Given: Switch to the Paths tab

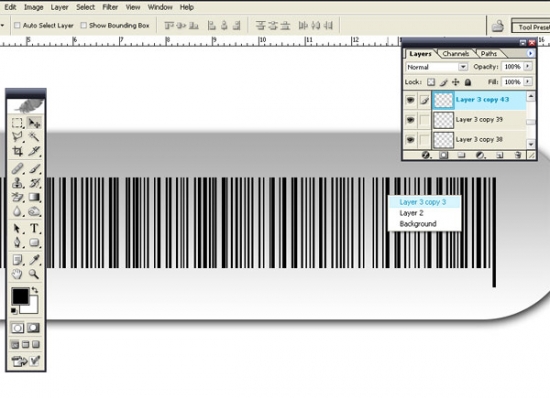Looking at the screenshot, I should (x=489, y=54).
